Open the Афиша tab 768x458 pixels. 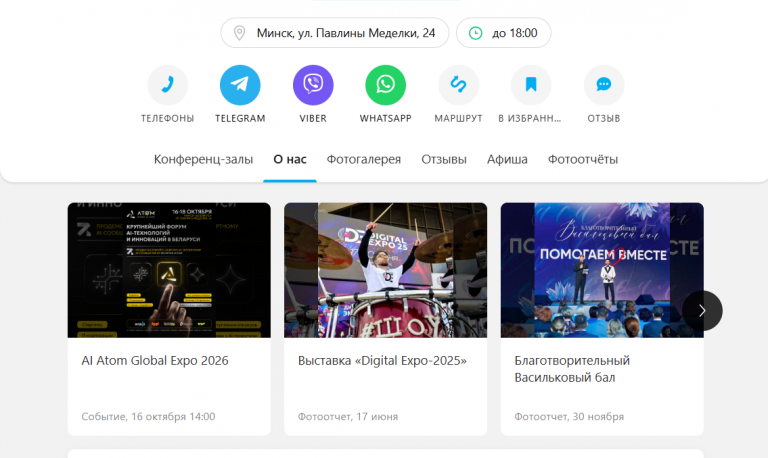point(507,159)
